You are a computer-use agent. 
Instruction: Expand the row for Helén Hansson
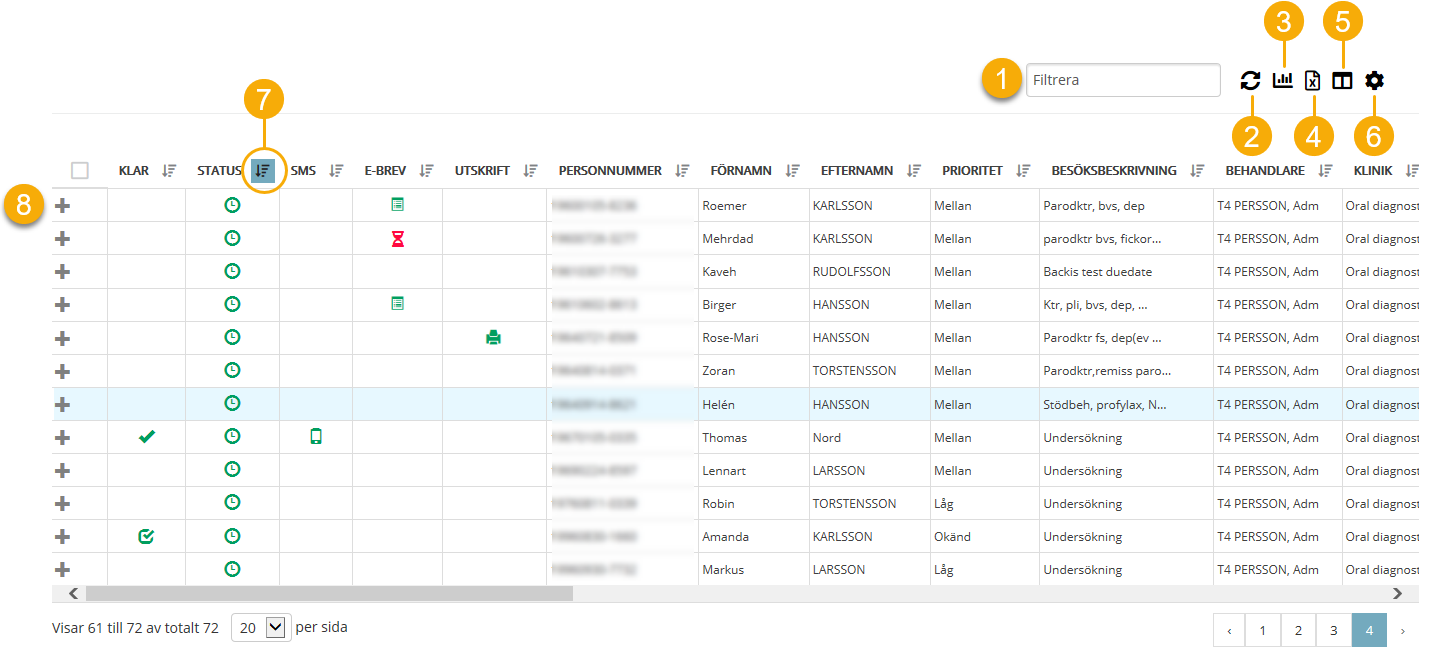pos(62,404)
